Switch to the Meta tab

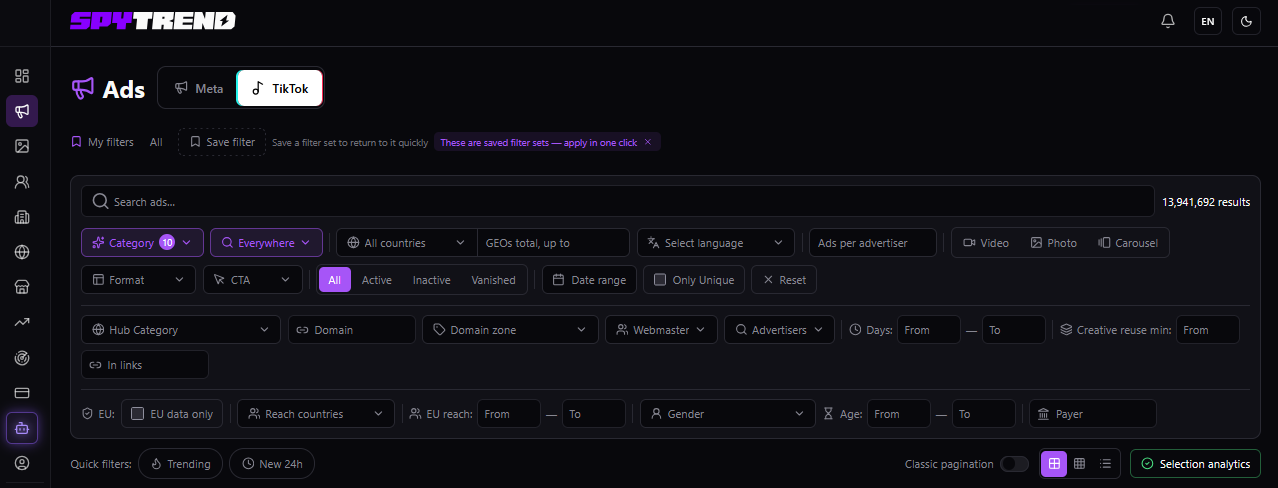point(199,88)
